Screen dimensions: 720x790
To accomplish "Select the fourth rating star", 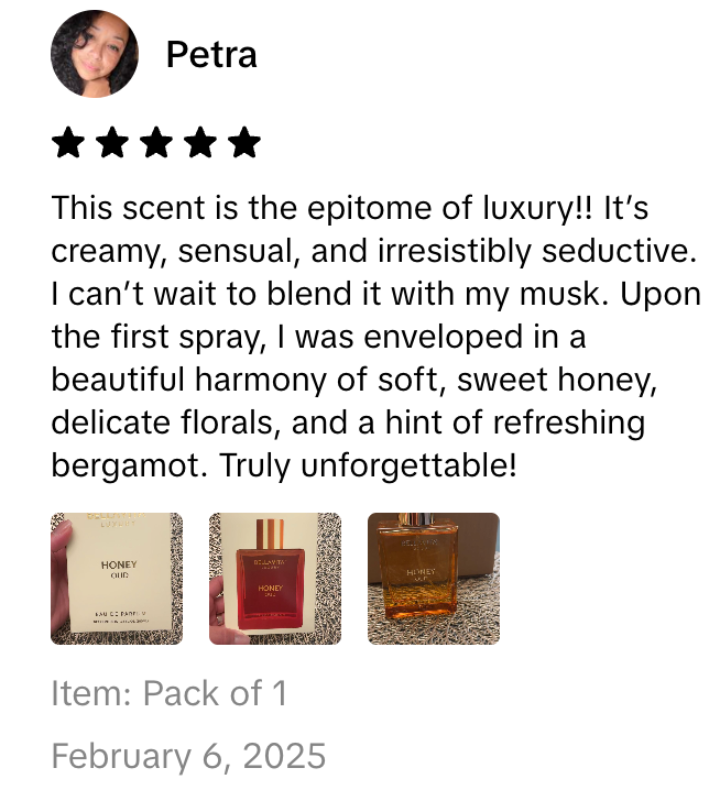I will 200,143.
